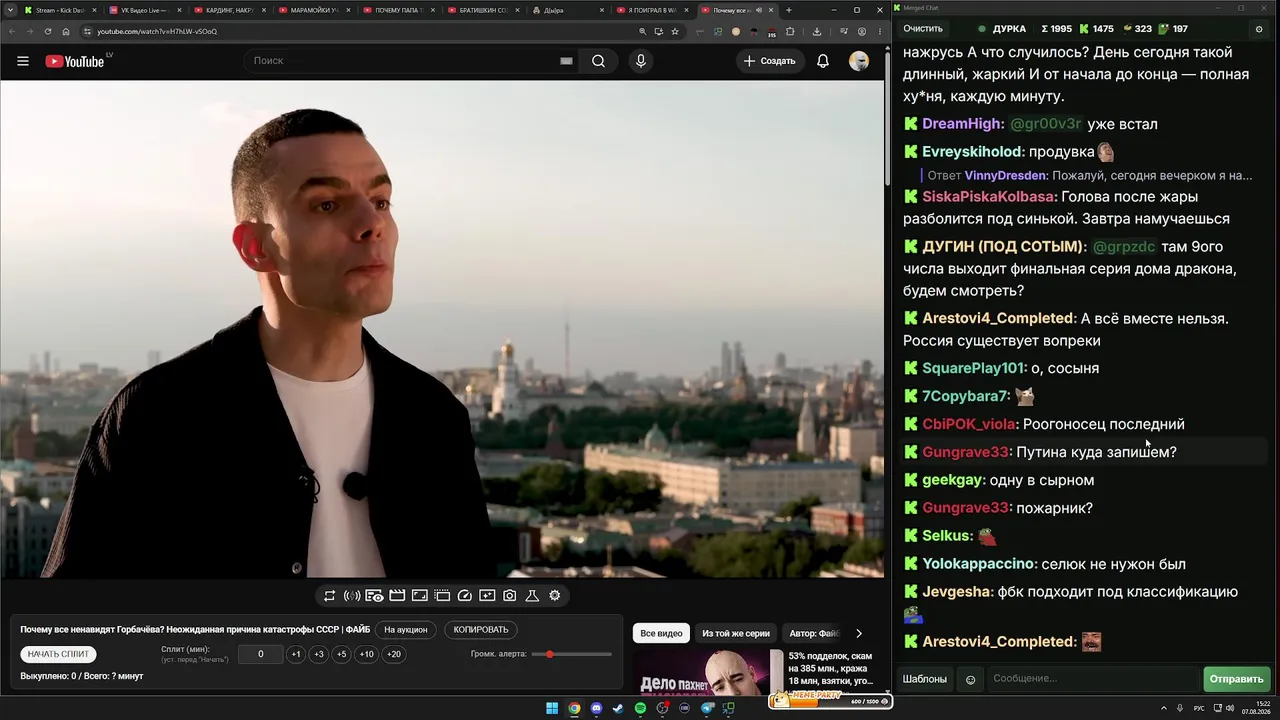1280x720 pixels.
Task: Add +10 minutes to the split
Action: pyautogui.click(x=367, y=654)
